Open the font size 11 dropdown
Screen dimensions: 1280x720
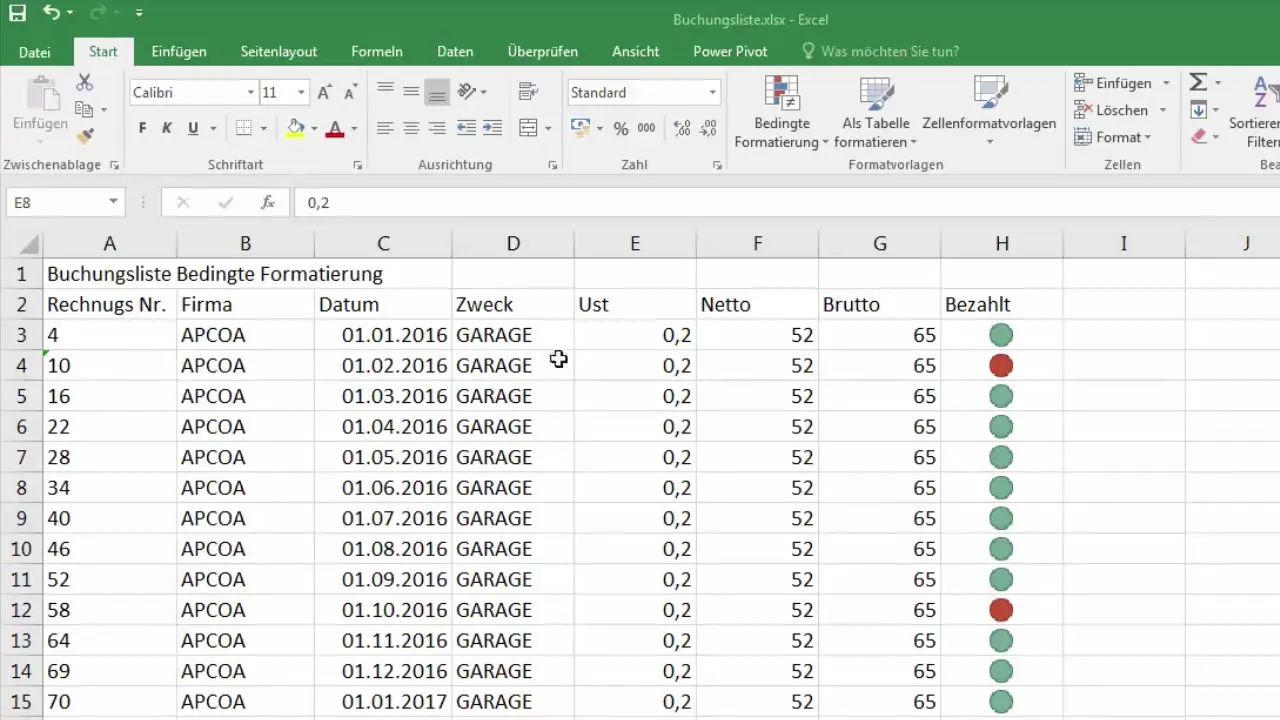(x=301, y=93)
